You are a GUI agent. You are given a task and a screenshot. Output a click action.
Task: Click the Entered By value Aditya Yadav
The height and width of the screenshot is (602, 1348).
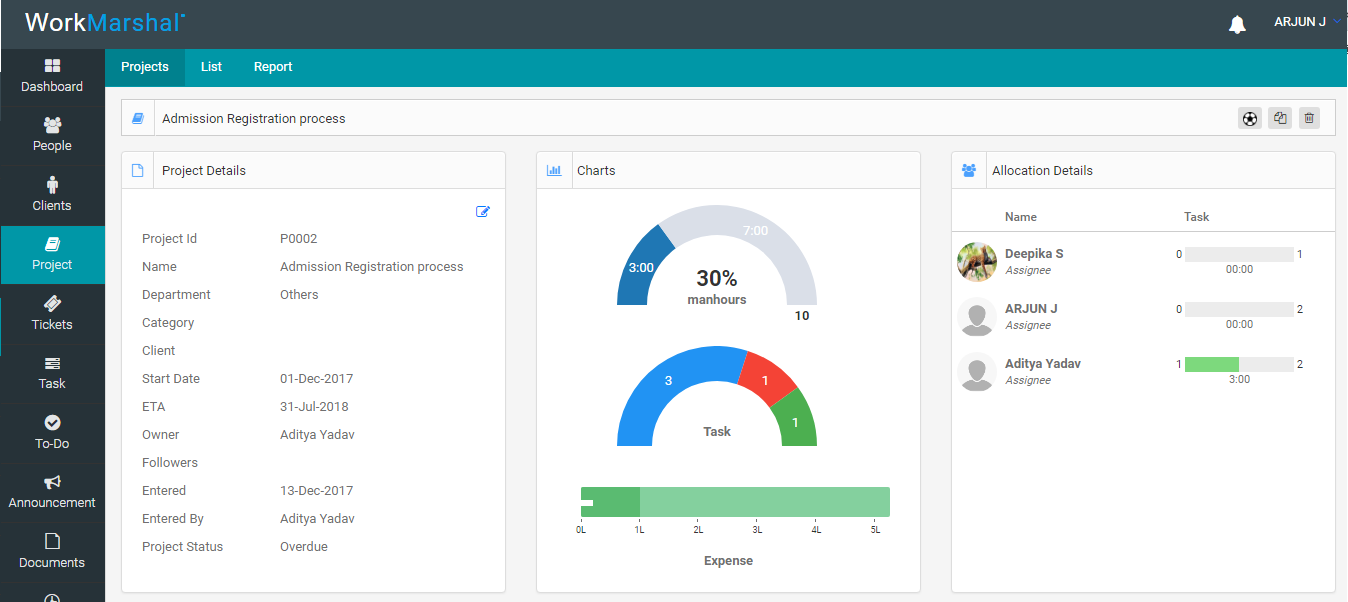(x=317, y=519)
